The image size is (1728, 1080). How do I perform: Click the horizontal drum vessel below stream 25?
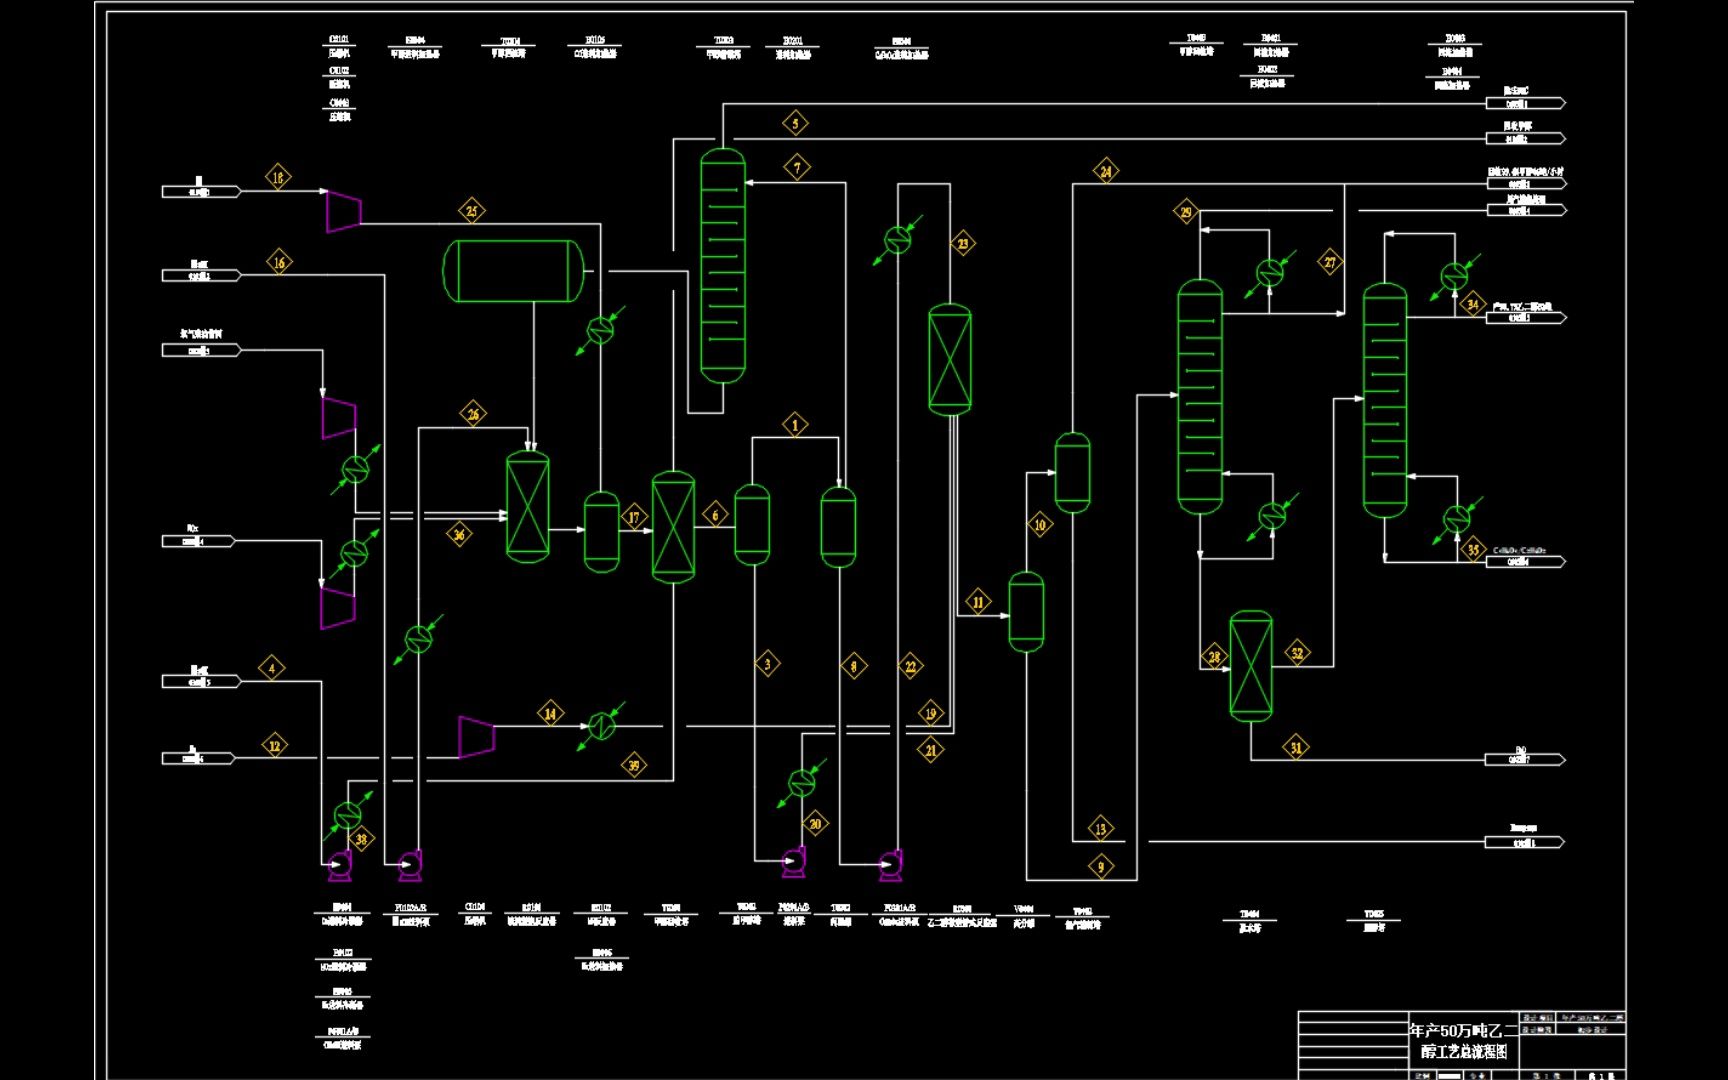[513, 271]
